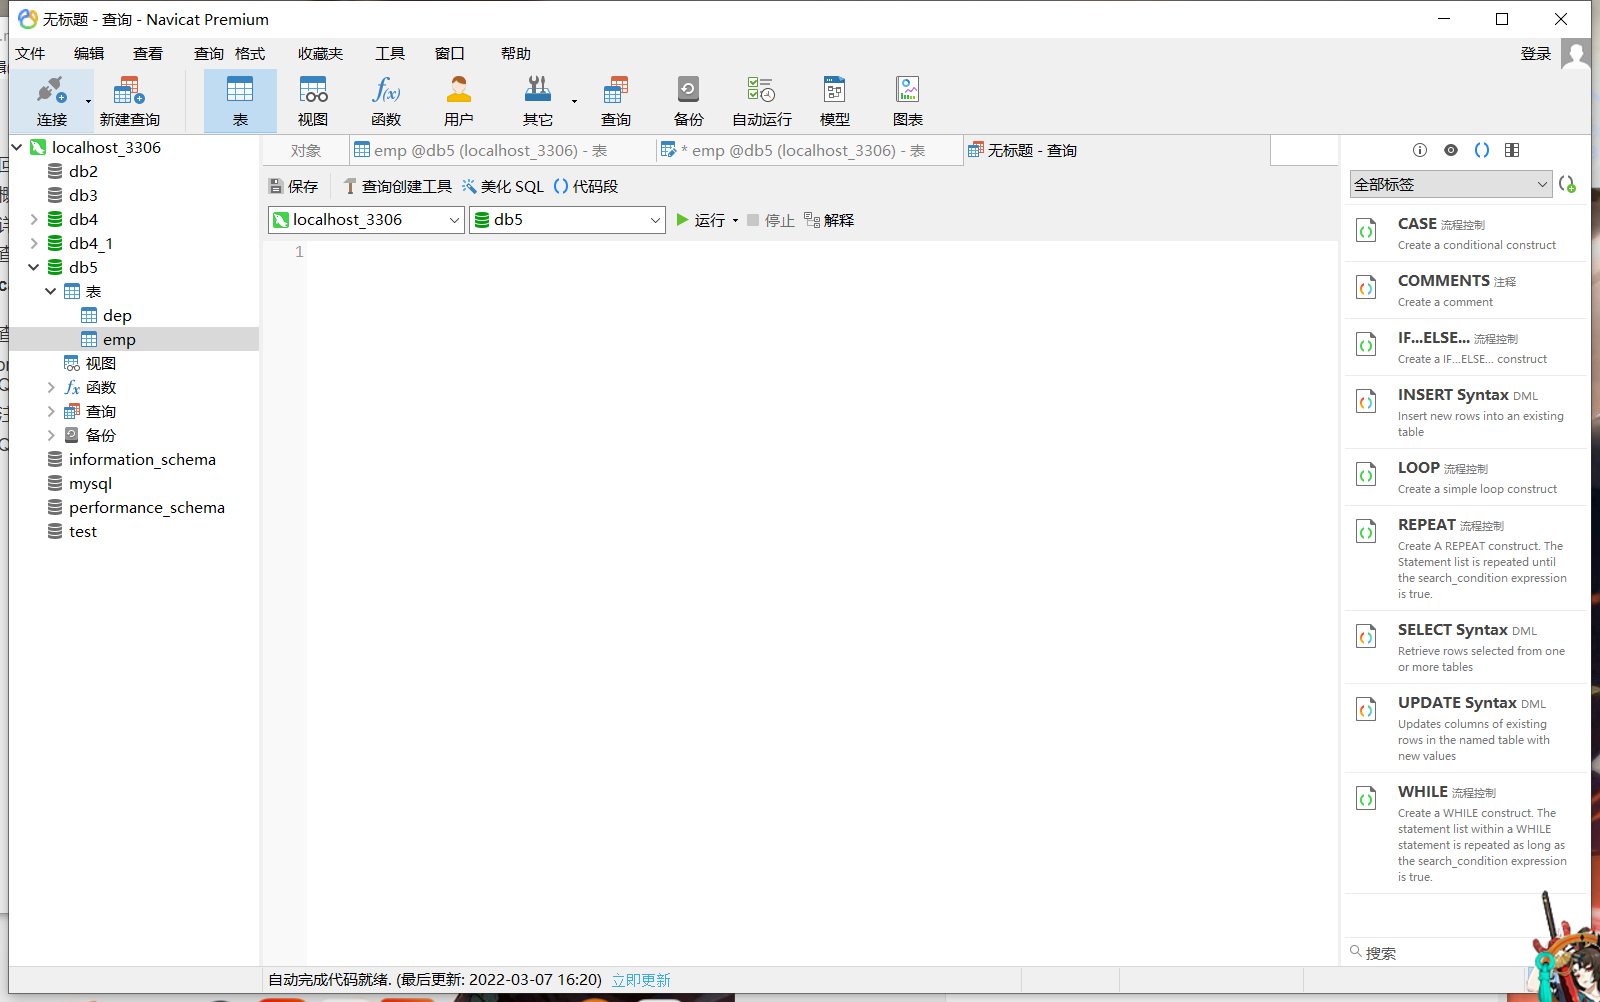This screenshot has width=1600, height=1002.
Task: Open the Favorites (收藏夹) menu
Action: coord(320,54)
